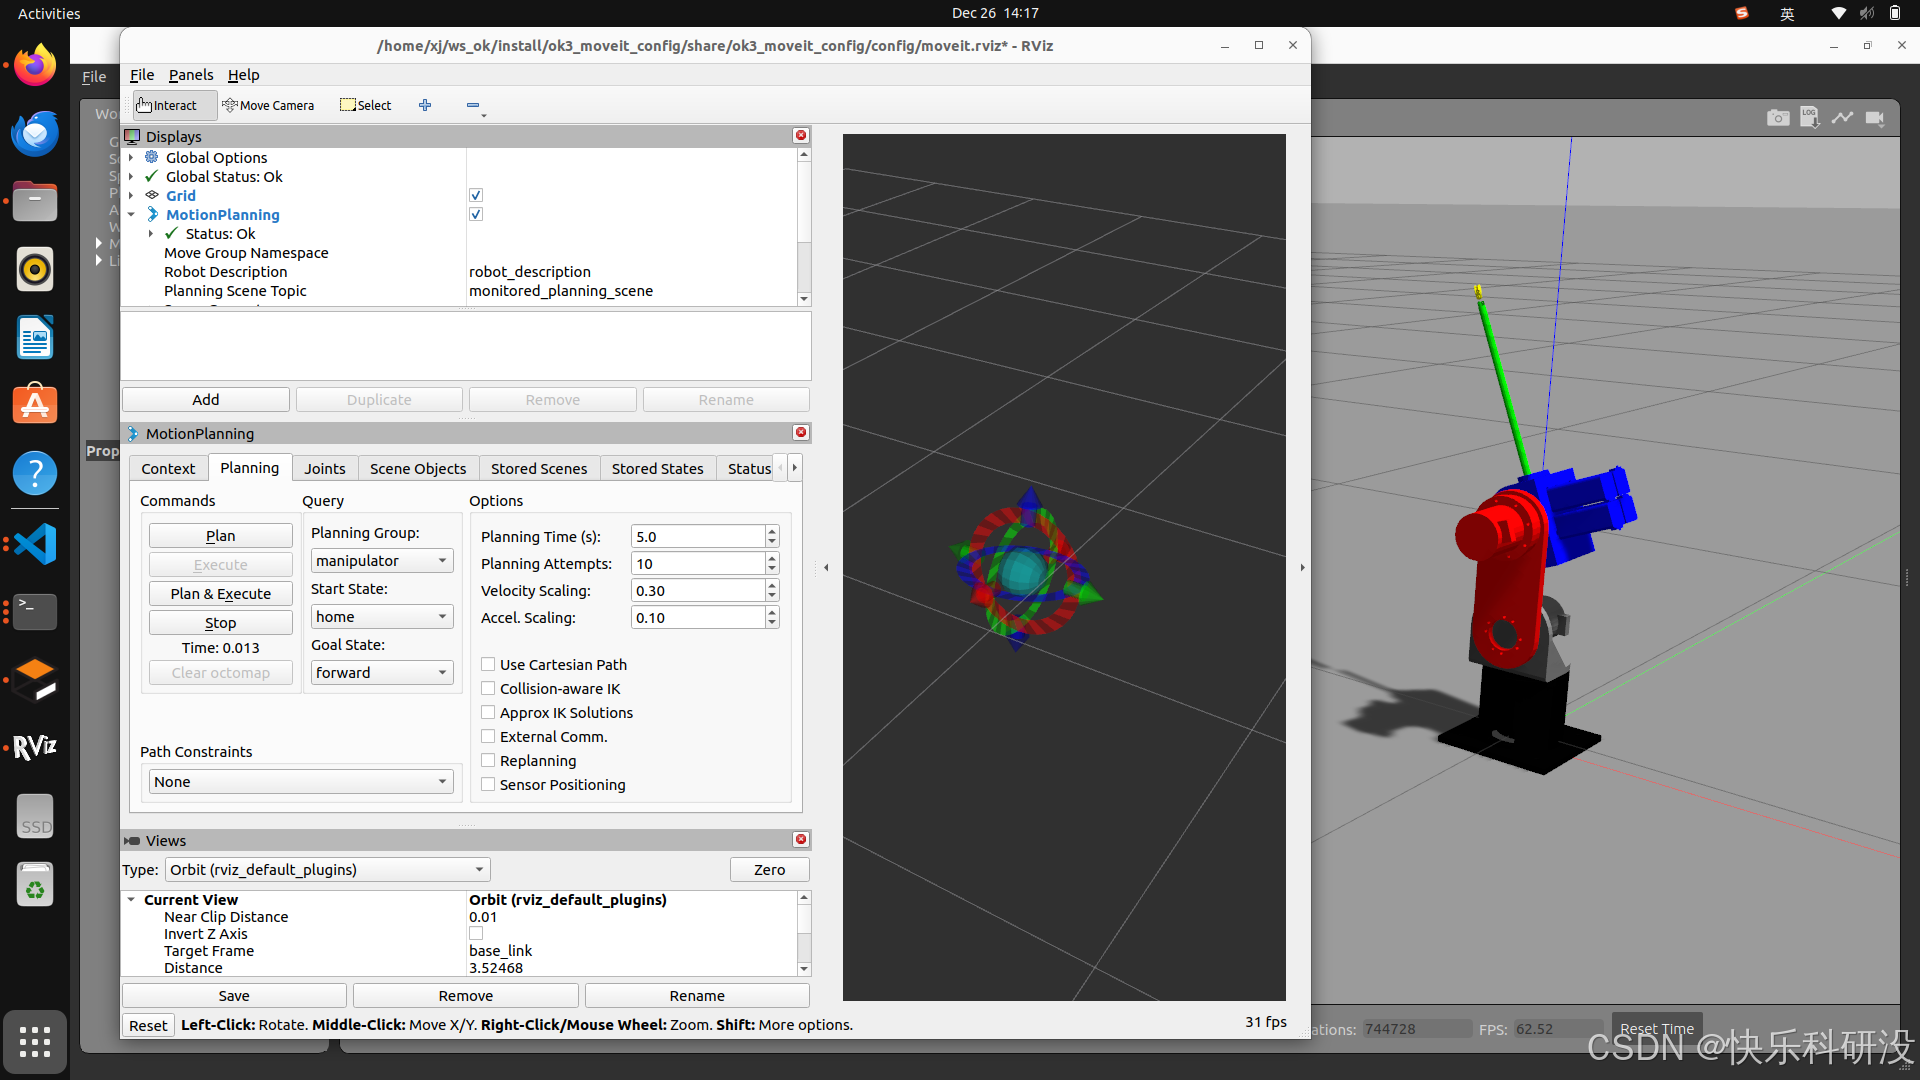Select the Interact tool

point(168,105)
